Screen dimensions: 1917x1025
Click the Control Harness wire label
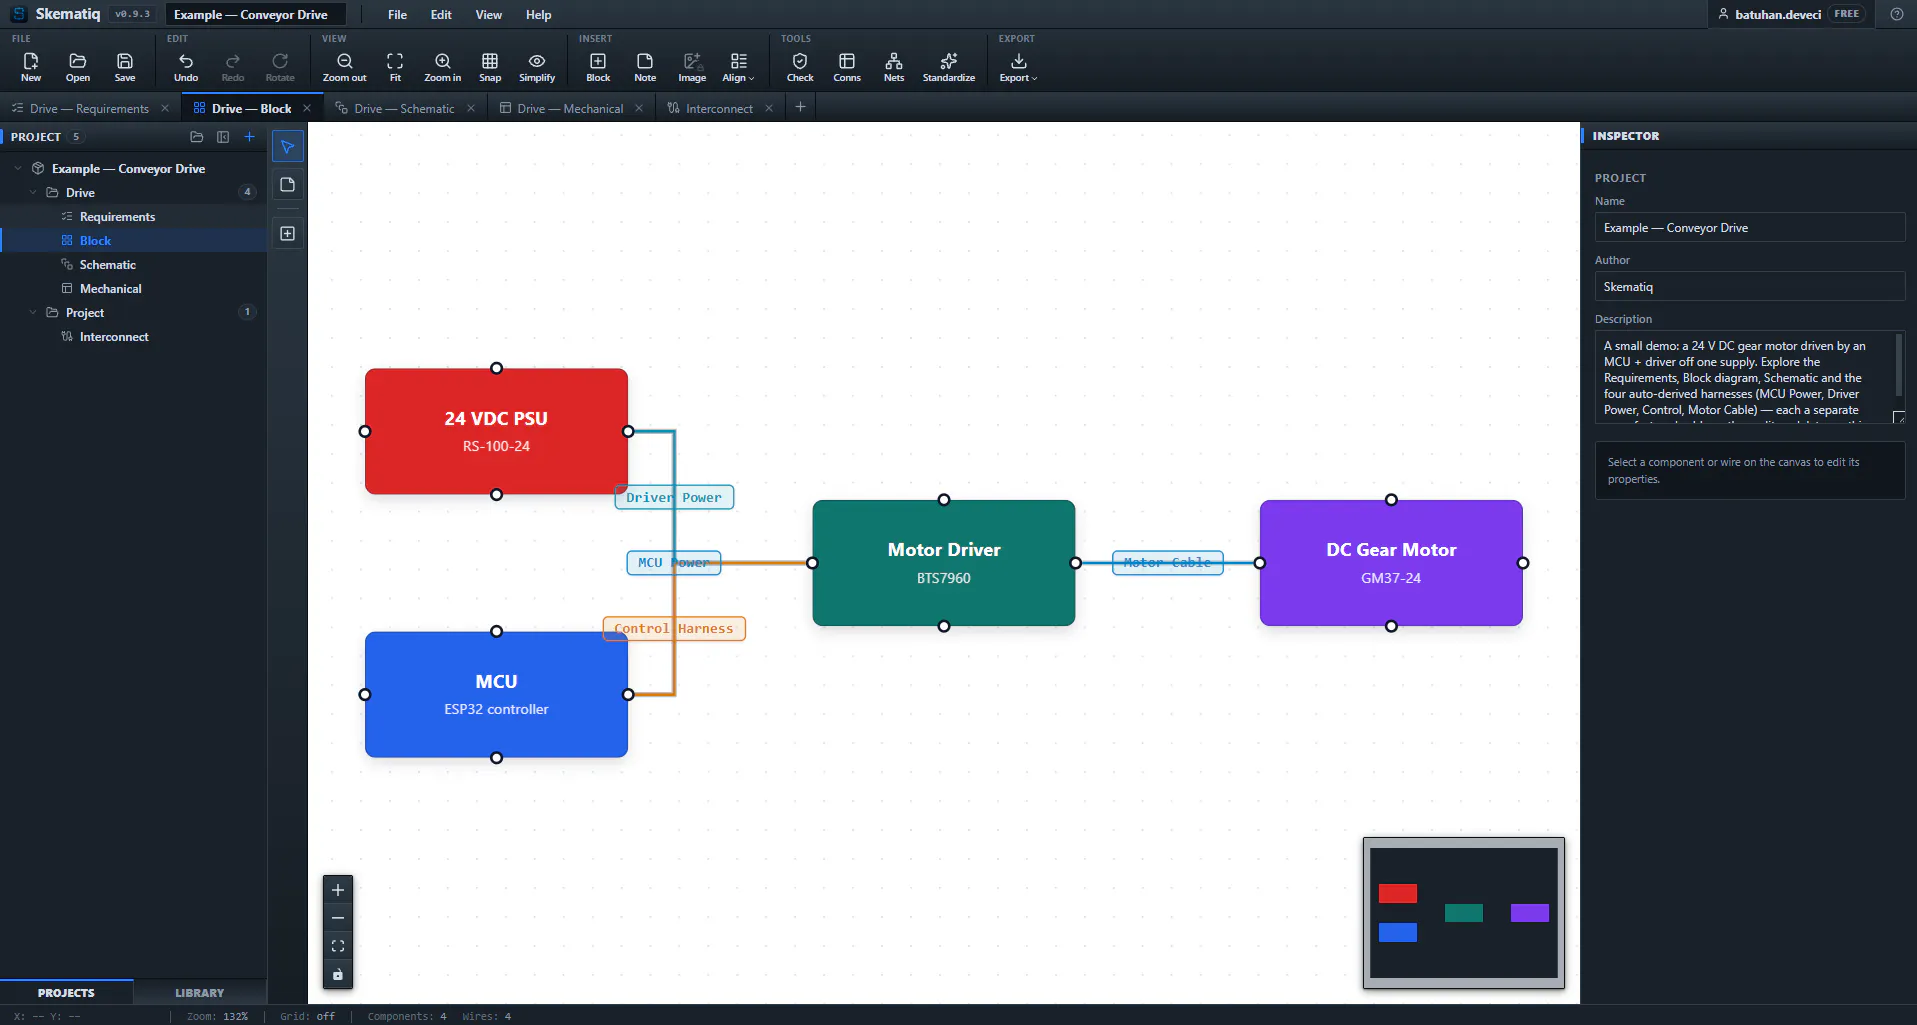pyautogui.click(x=674, y=629)
